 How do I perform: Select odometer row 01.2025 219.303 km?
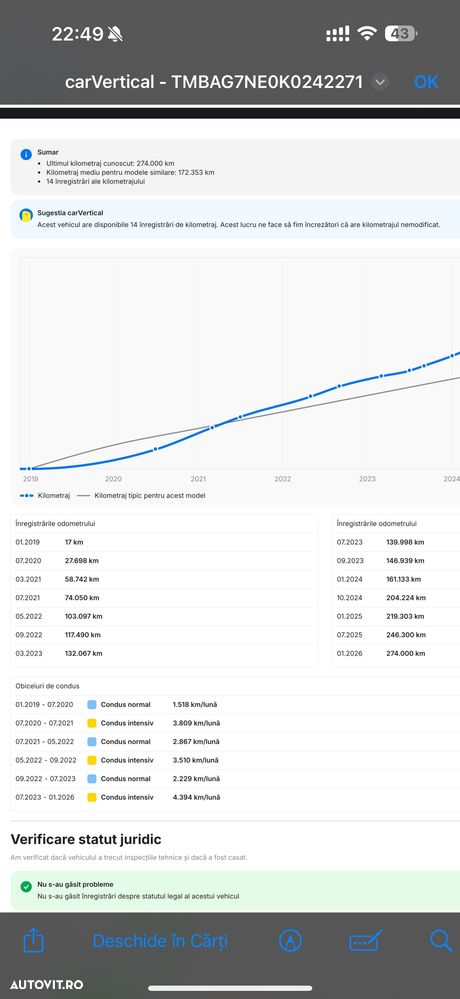398,616
